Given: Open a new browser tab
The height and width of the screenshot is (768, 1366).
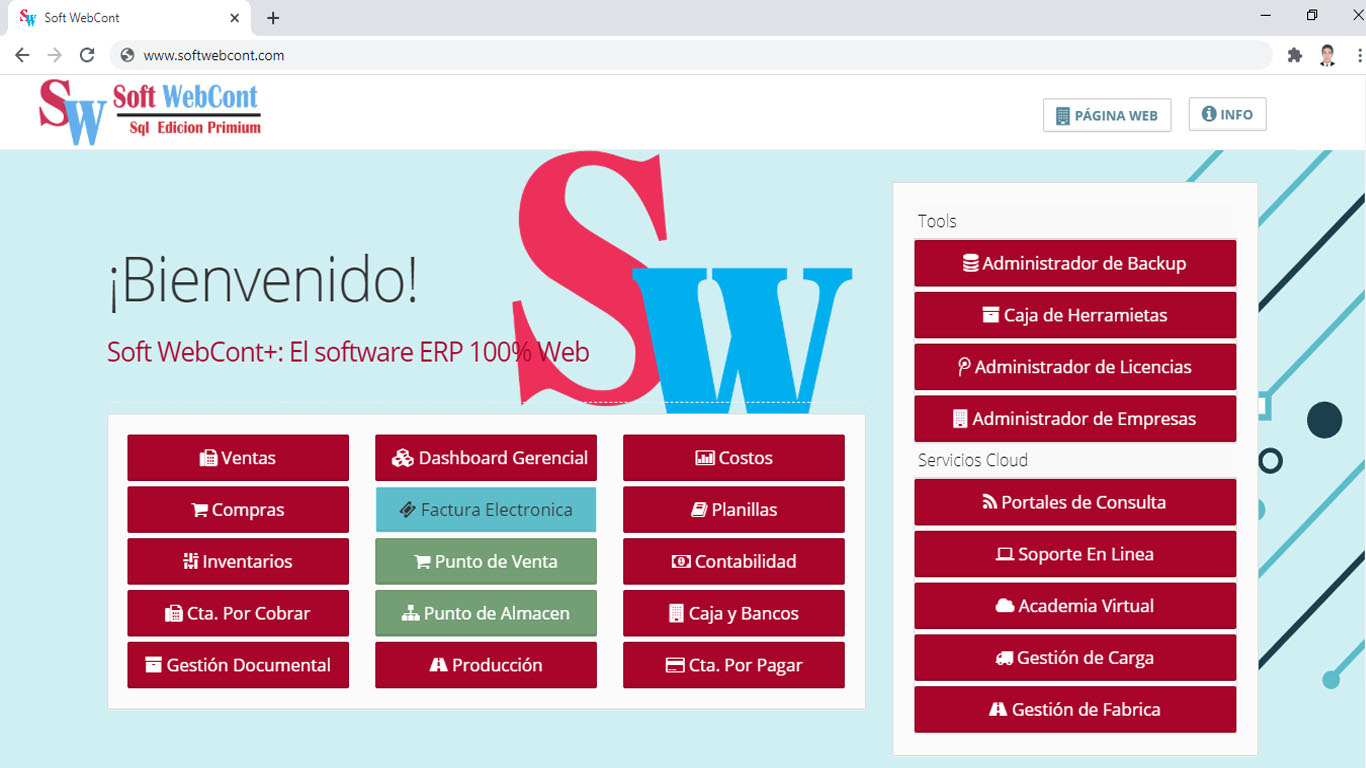Looking at the screenshot, I should [273, 18].
